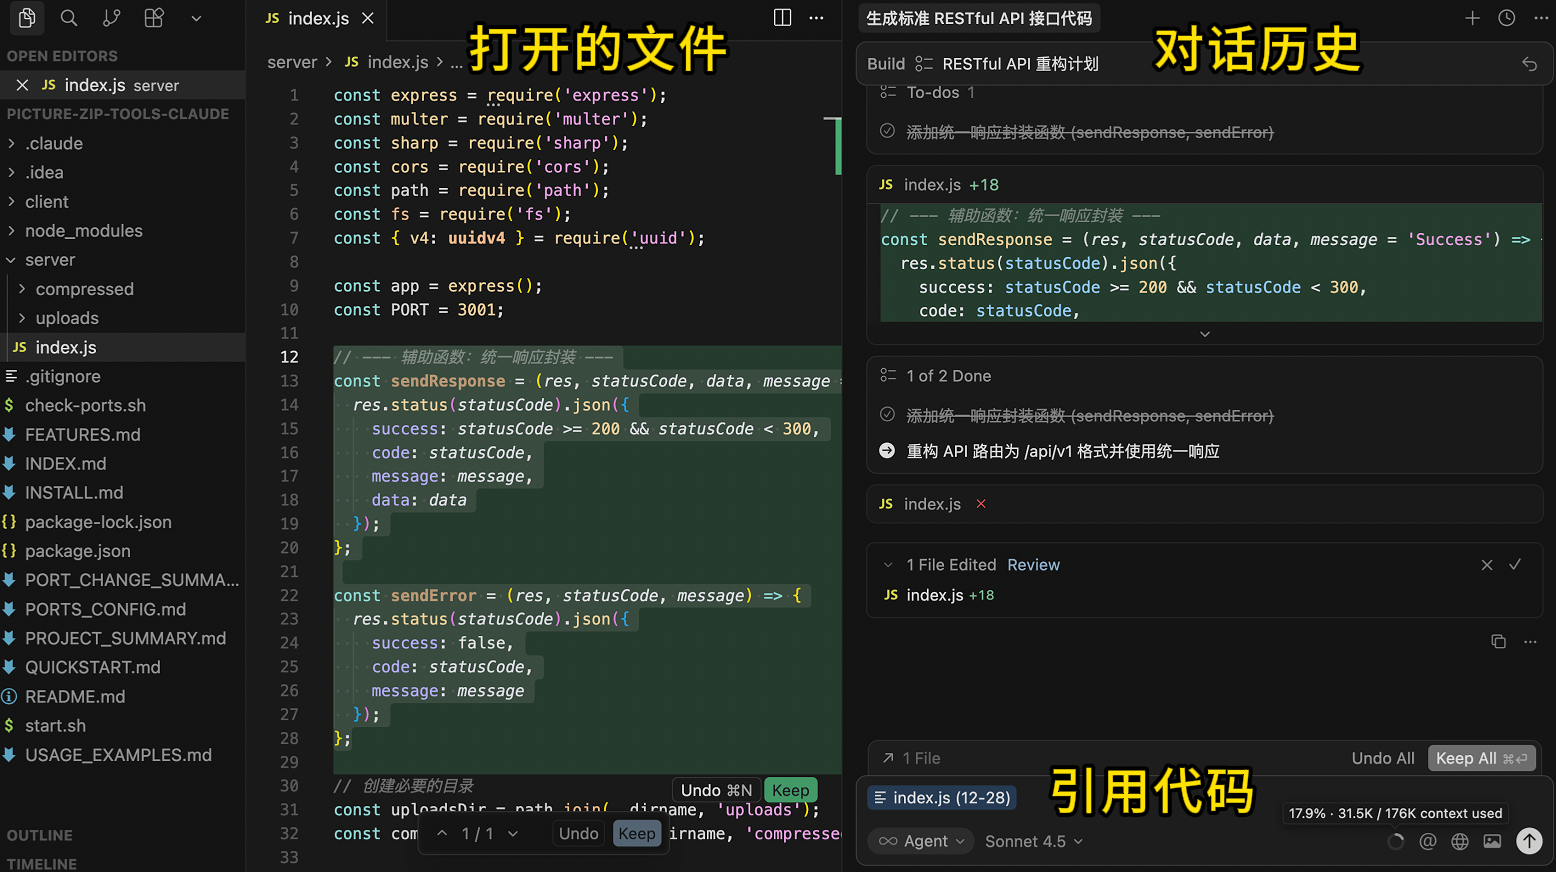Open the Source Control branch icon

(x=111, y=18)
